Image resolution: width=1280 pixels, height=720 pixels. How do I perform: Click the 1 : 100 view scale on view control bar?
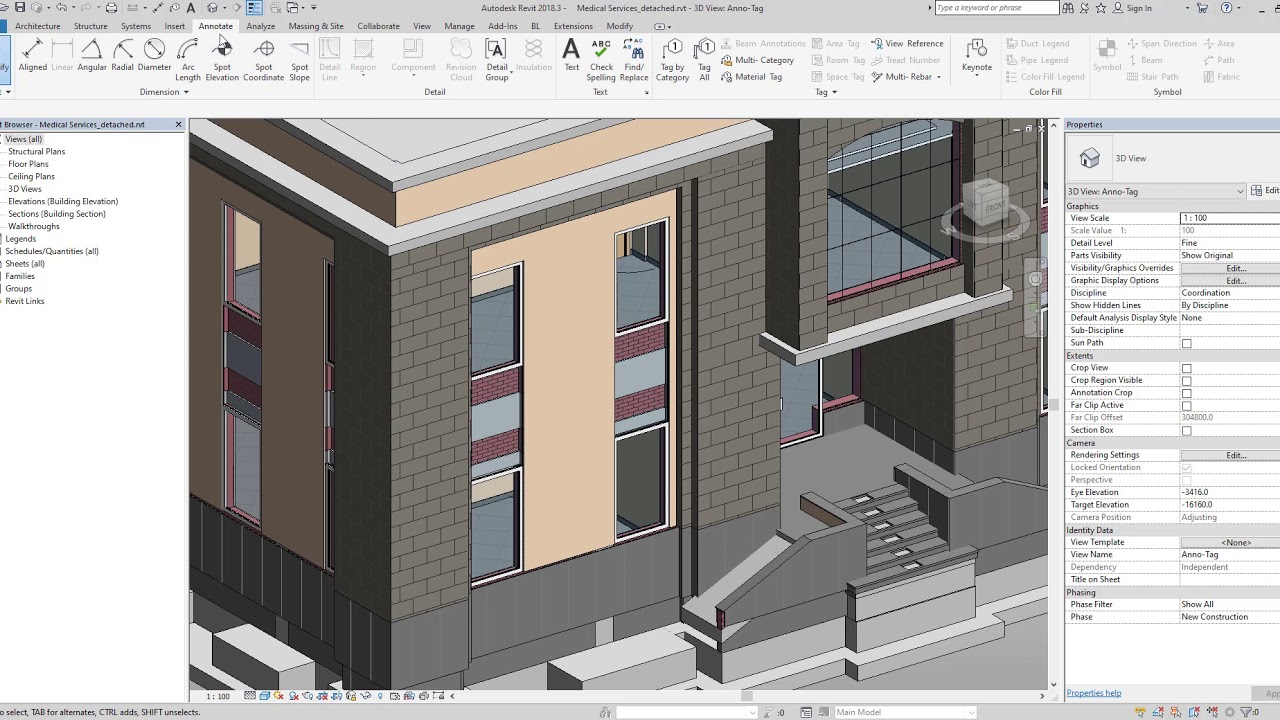click(217, 696)
